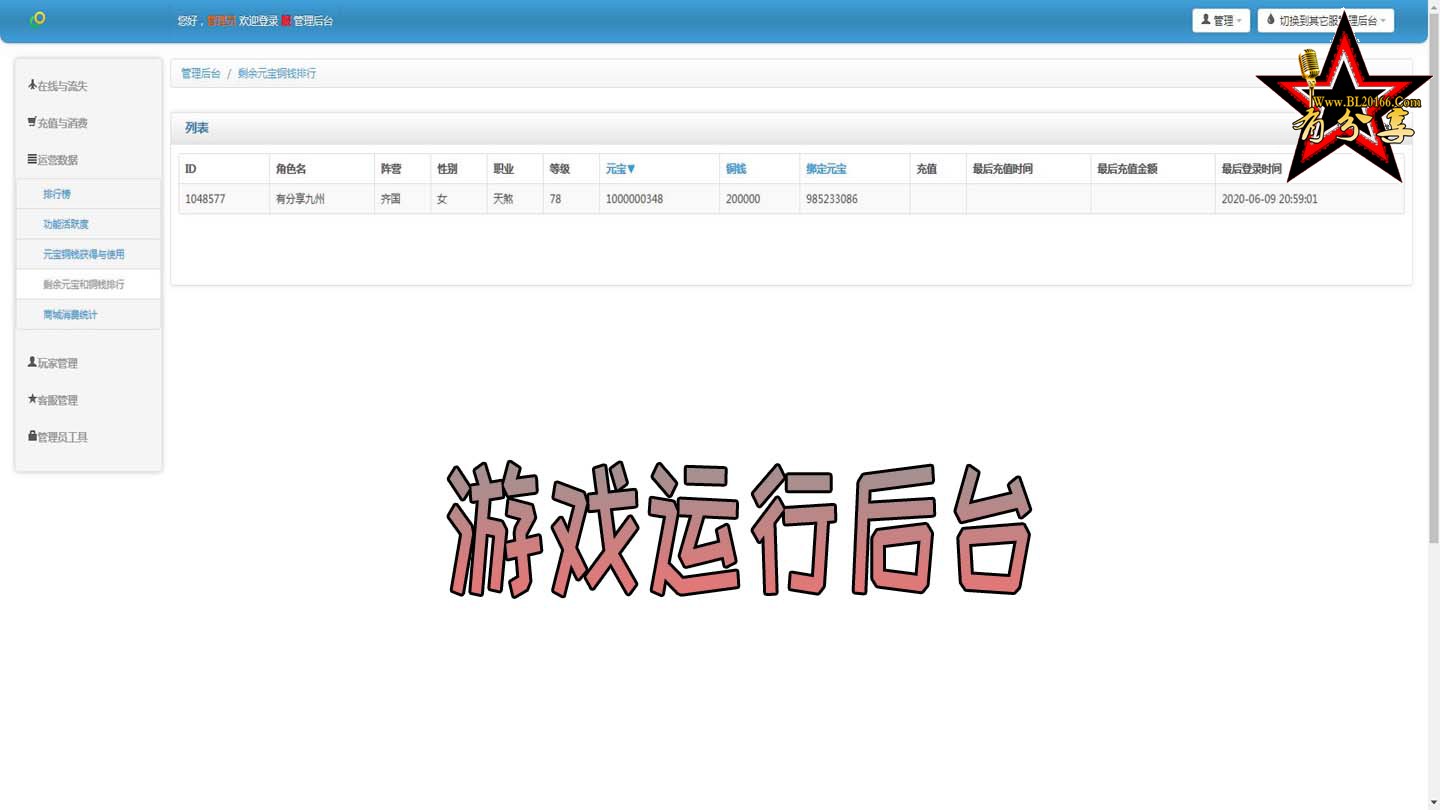Select the online/churn icon in sidebar

click(32, 86)
